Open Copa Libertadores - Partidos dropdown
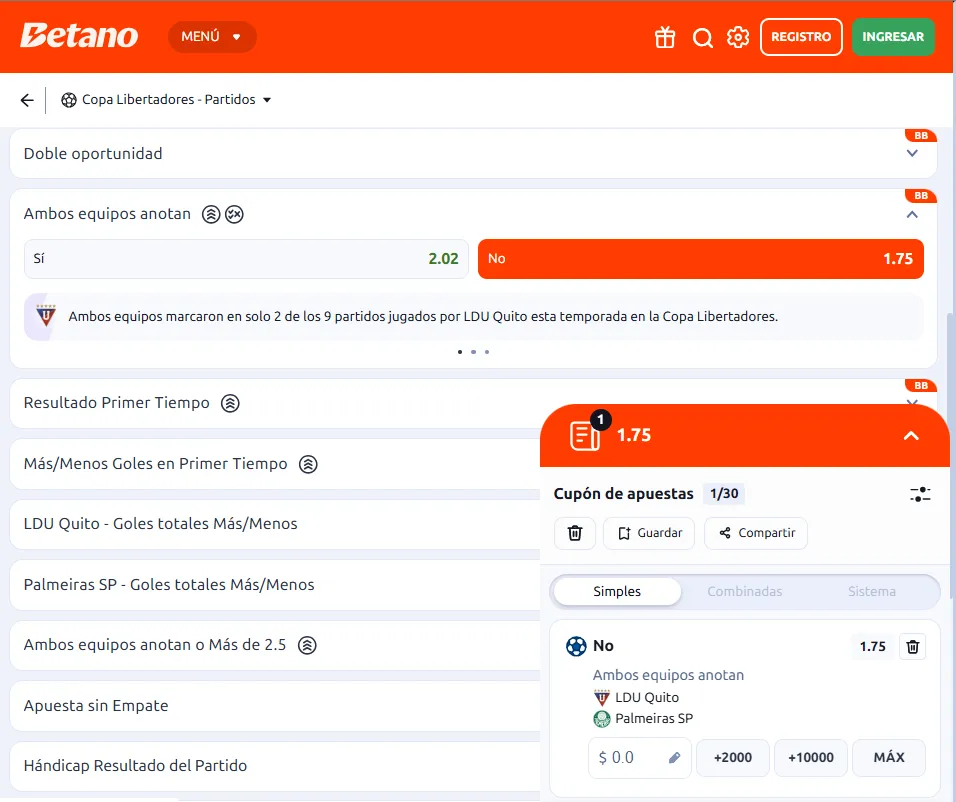Image resolution: width=956 pixels, height=802 pixels. point(167,99)
